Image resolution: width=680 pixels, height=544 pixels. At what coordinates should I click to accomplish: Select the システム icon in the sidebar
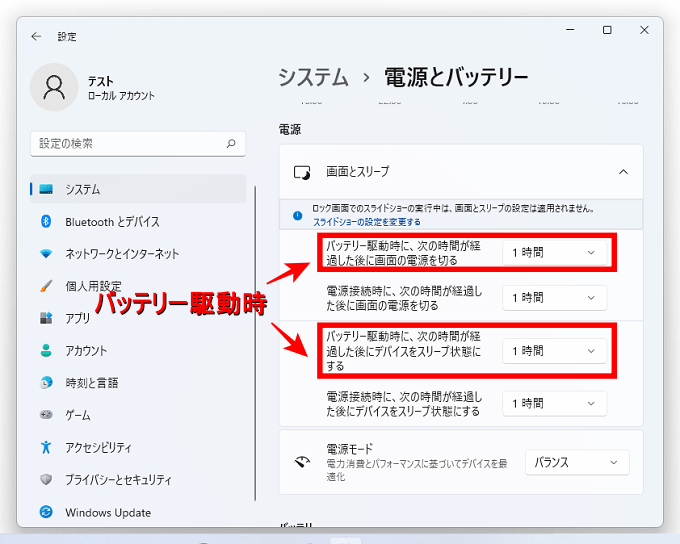coord(46,189)
